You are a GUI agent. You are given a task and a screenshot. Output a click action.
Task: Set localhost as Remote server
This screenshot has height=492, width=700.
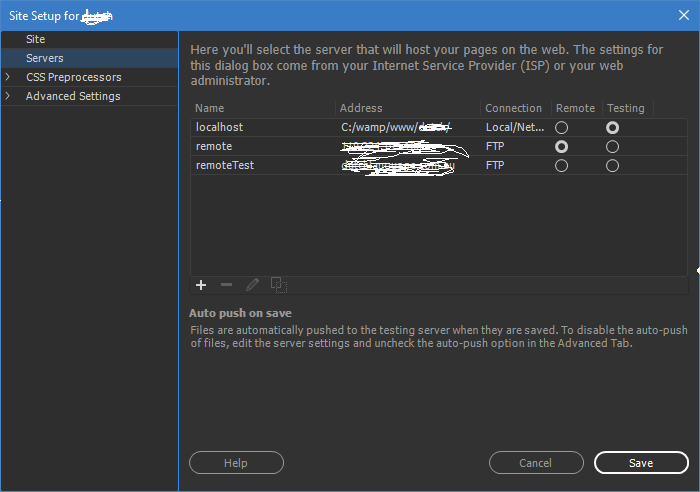click(x=561, y=128)
